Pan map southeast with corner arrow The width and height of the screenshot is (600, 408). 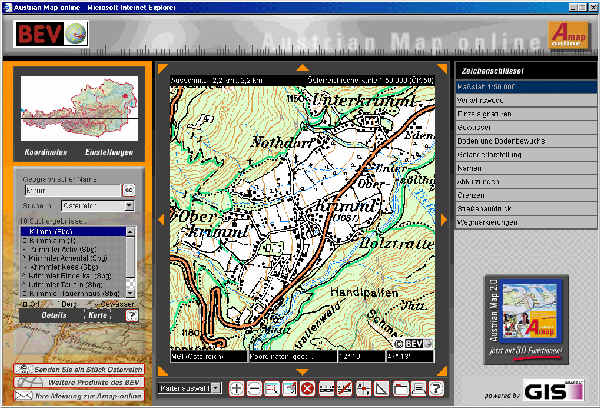pyautogui.click(x=442, y=371)
